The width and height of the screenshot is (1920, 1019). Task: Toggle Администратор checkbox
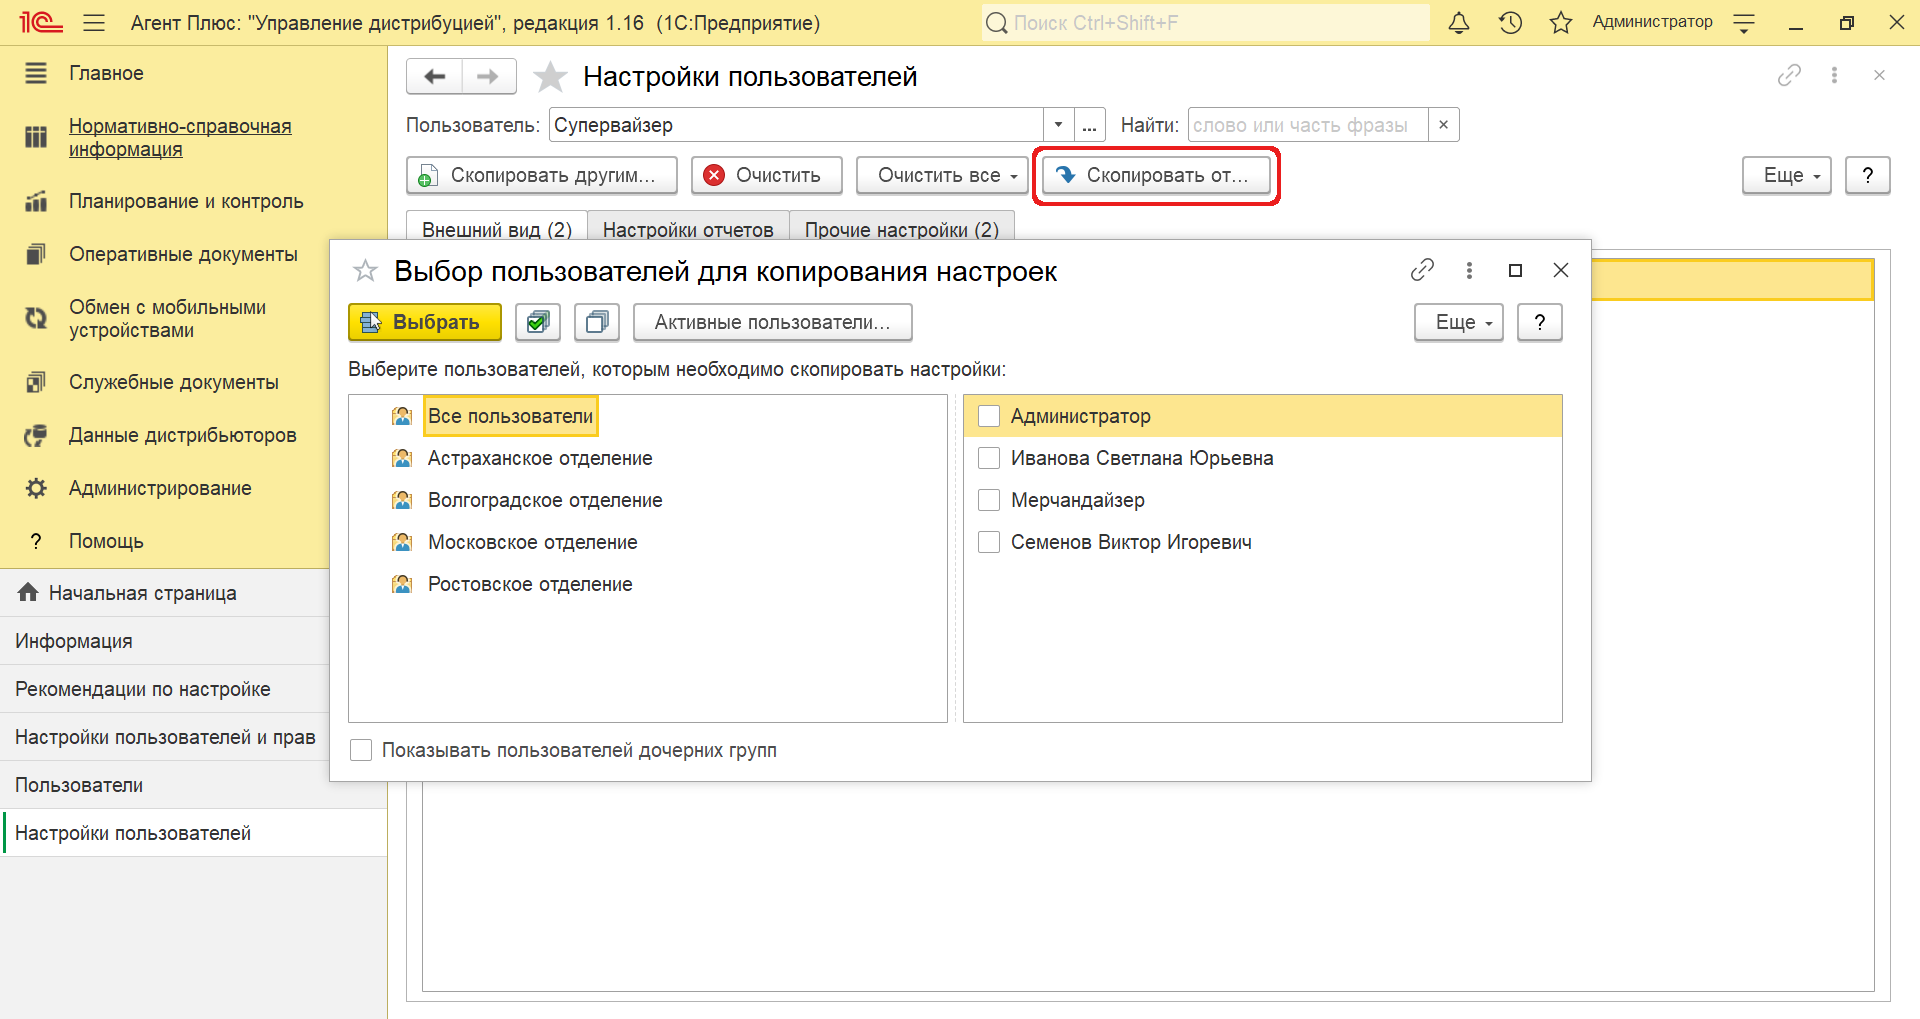click(989, 416)
